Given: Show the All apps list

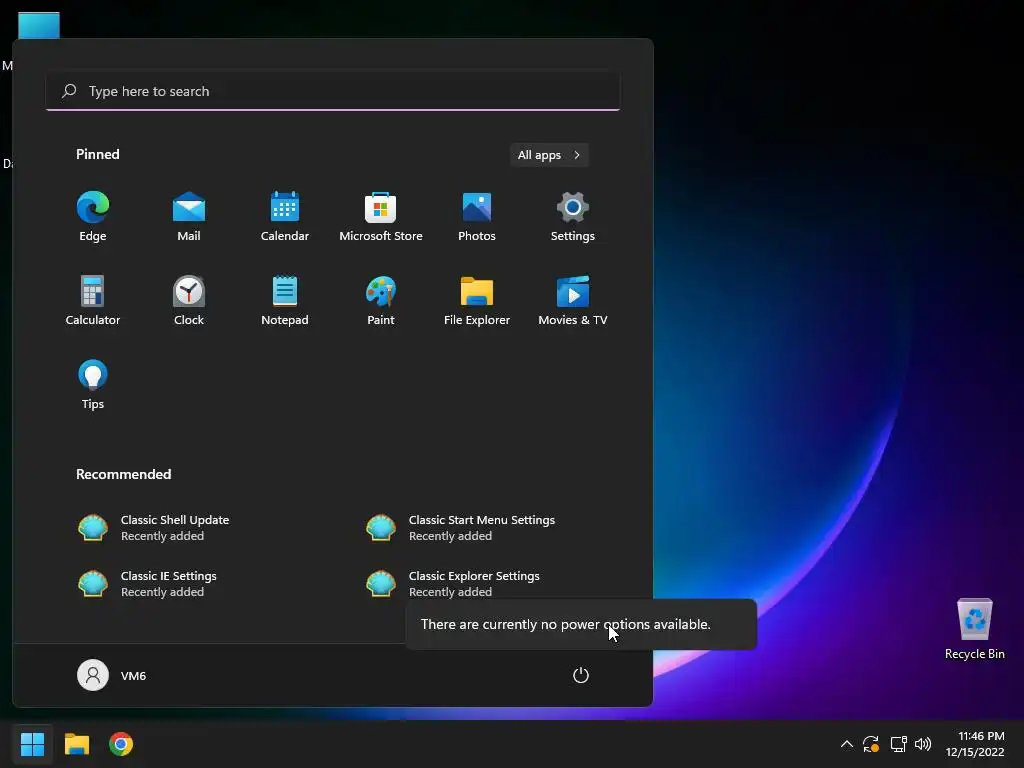Looking at the screenshot, I should (x=549, y=155).
